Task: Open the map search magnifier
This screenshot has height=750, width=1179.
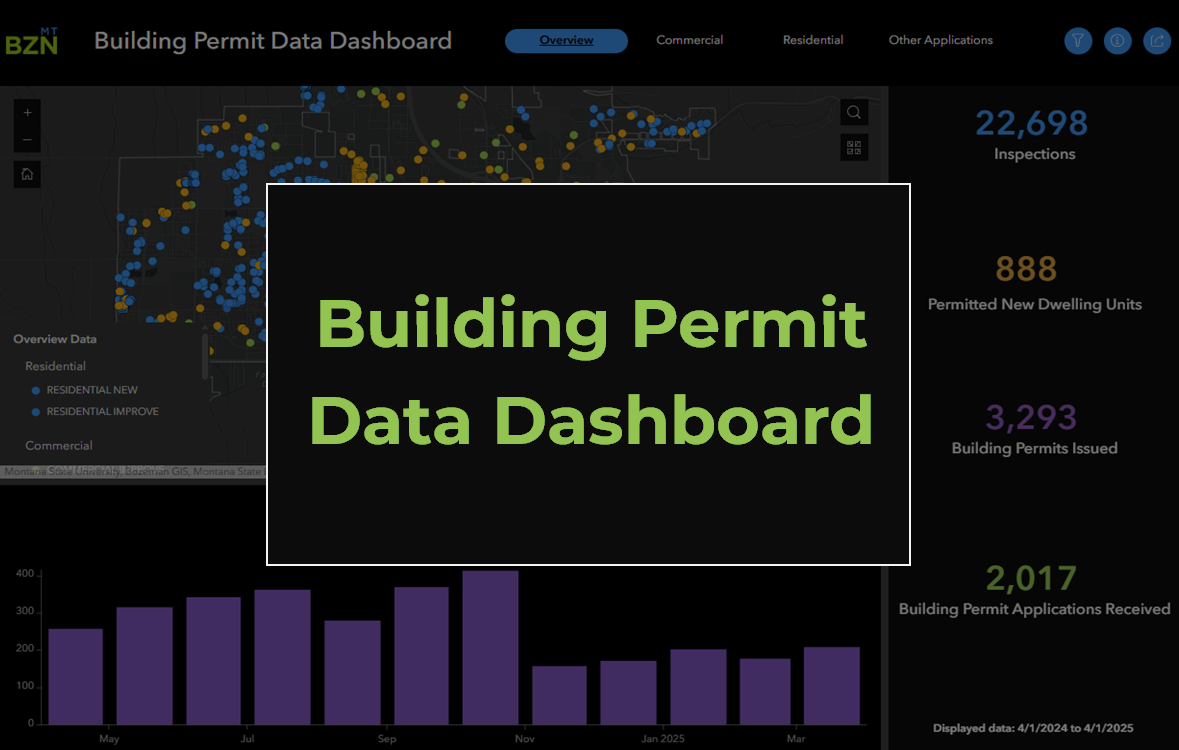Action: [854, 112]
